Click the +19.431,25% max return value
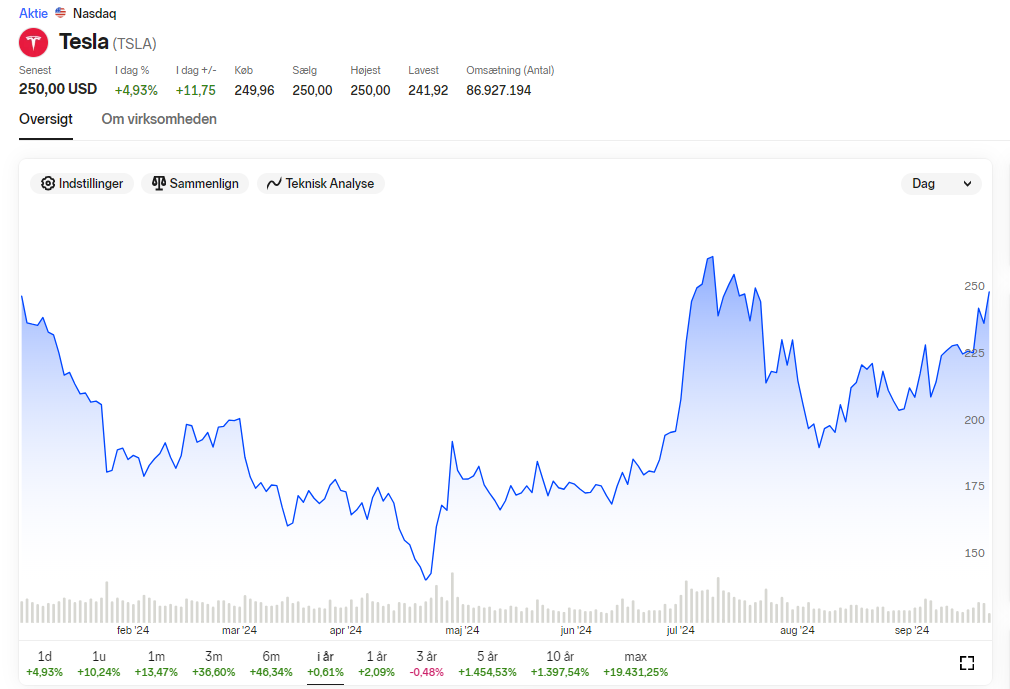This screenshot has width=1010, height=689. (636, 672)
